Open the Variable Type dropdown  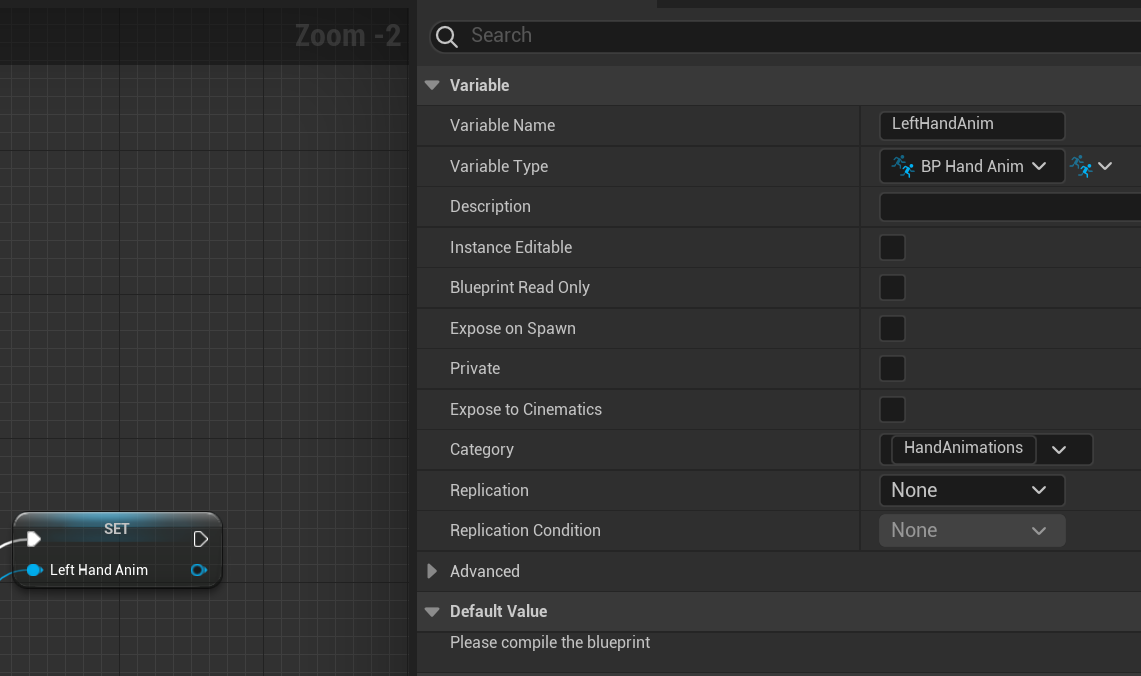tap(972, 166)
